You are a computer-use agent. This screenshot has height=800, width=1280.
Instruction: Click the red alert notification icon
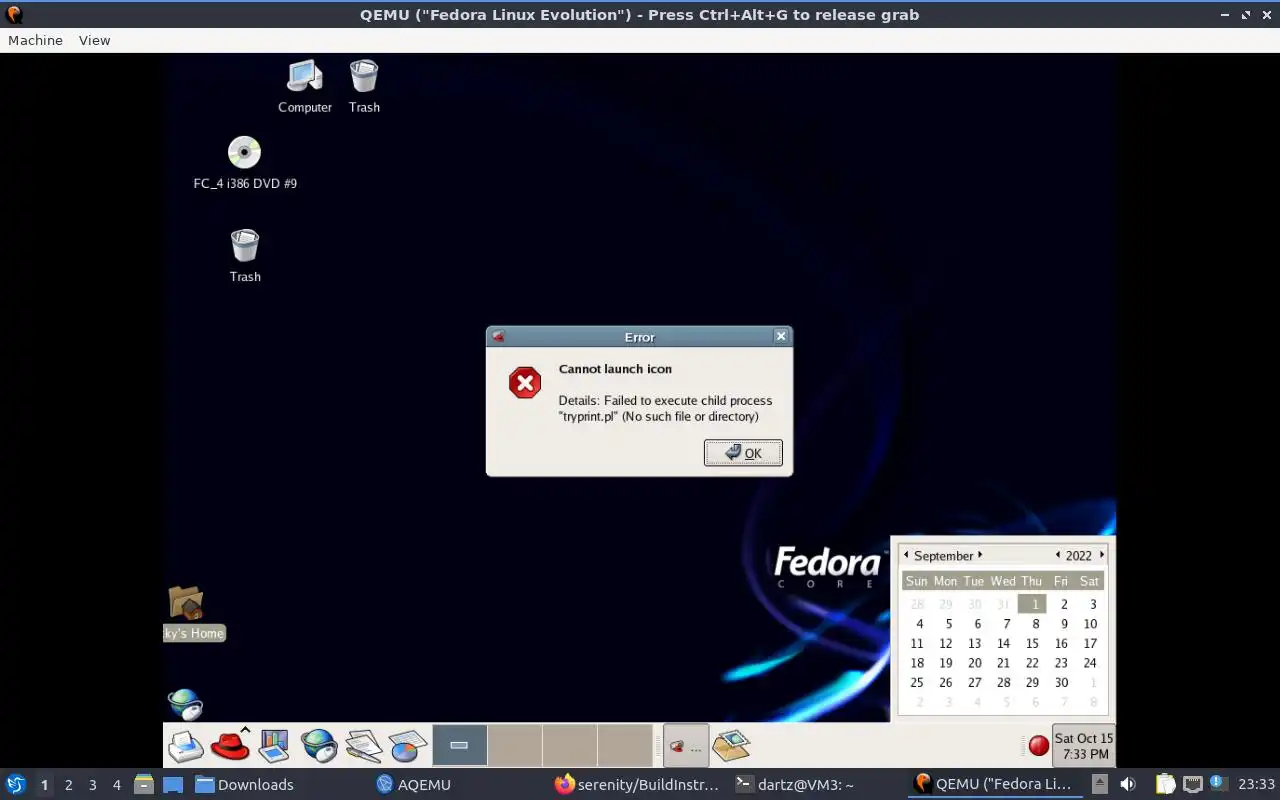tap(1039, 745)
